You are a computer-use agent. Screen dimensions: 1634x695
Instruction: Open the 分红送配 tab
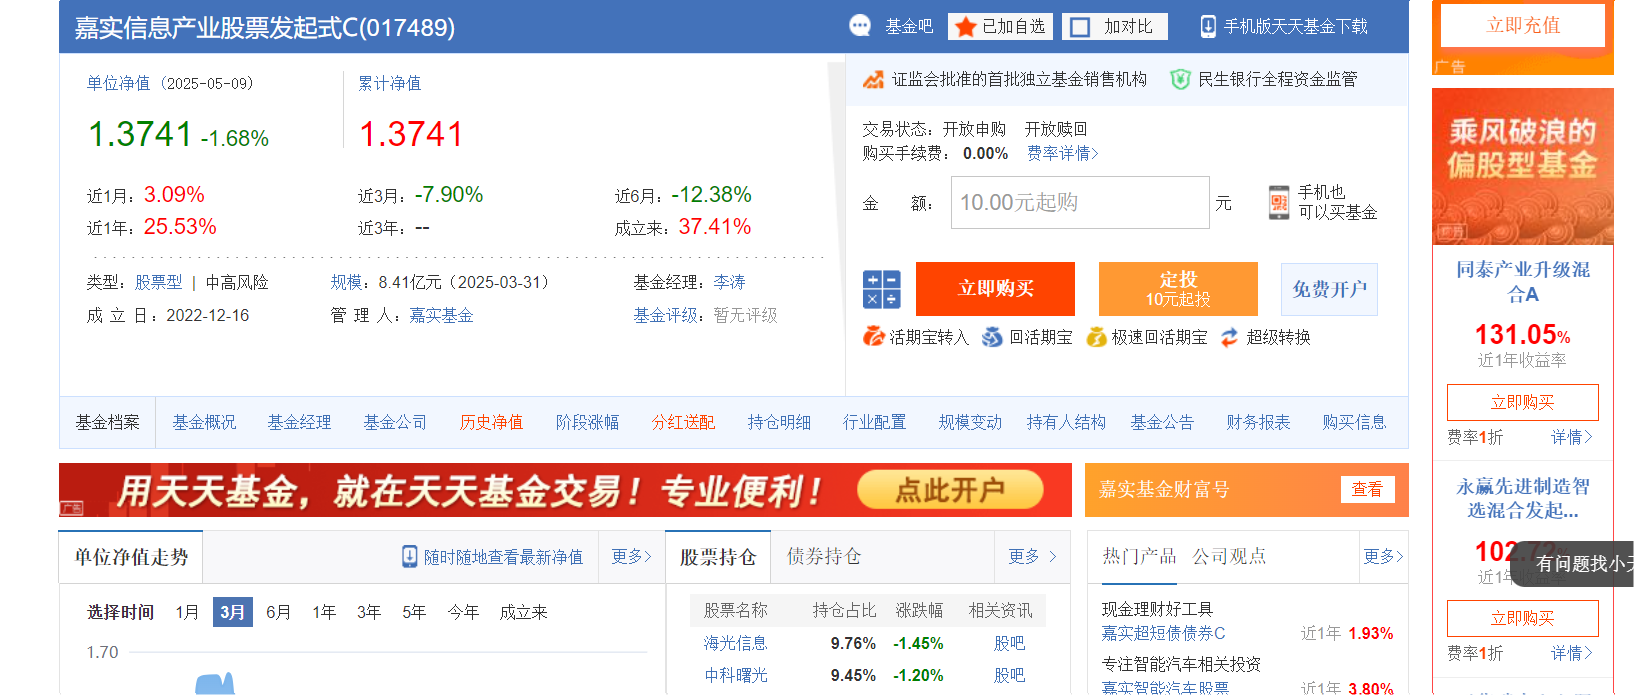(683, 422)
